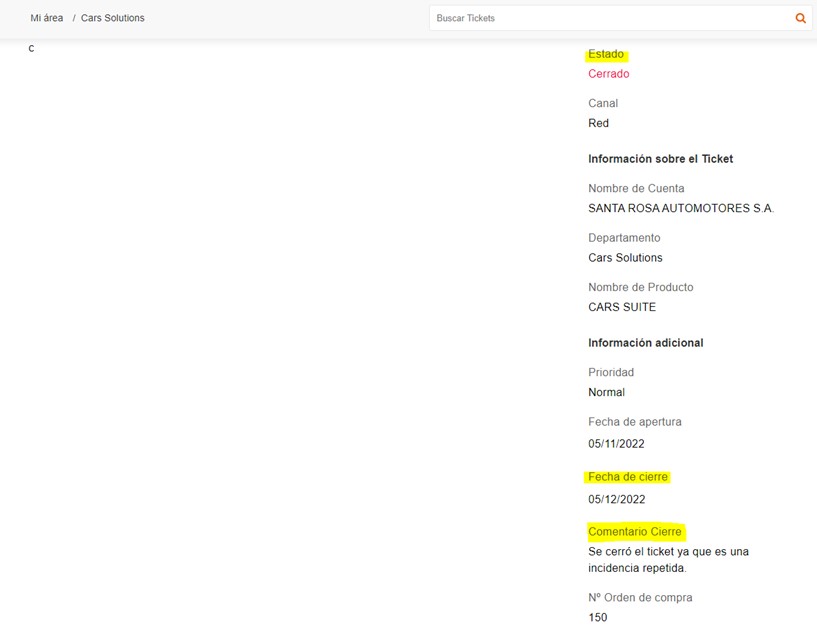Click the Departamento value Cars Solutions
Screen dimensions: 817x635
[625, 258]
